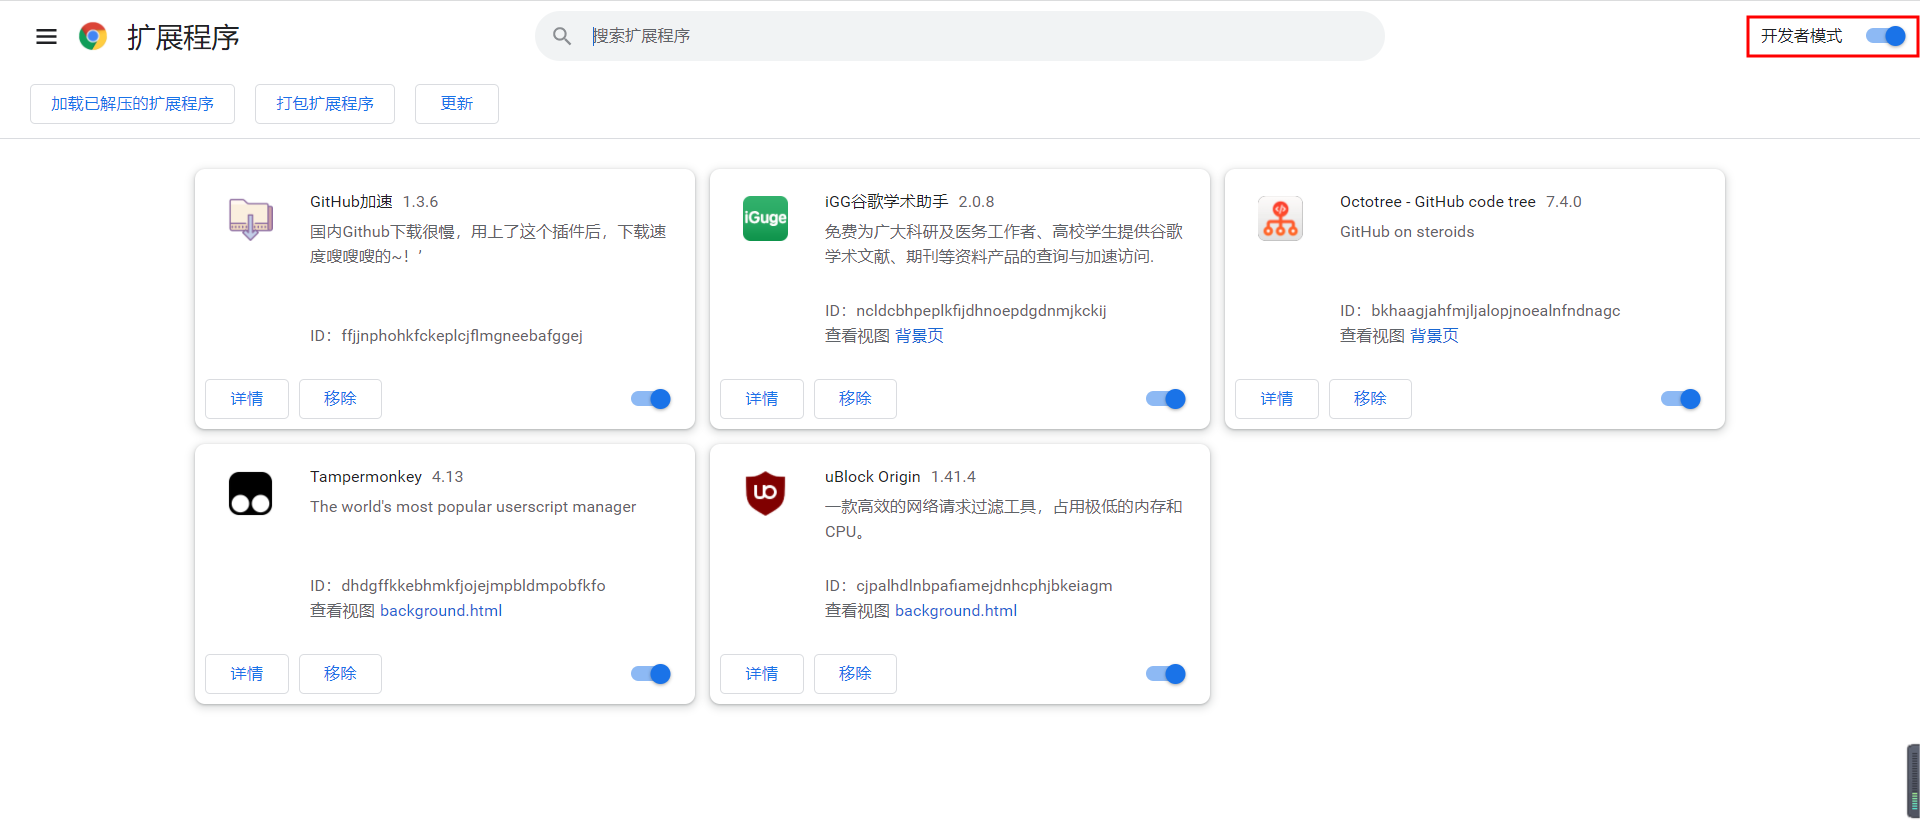Toggle developer mode (开发者模式) switch
Screen dimensions: 1920x832
coord(1886,36)
